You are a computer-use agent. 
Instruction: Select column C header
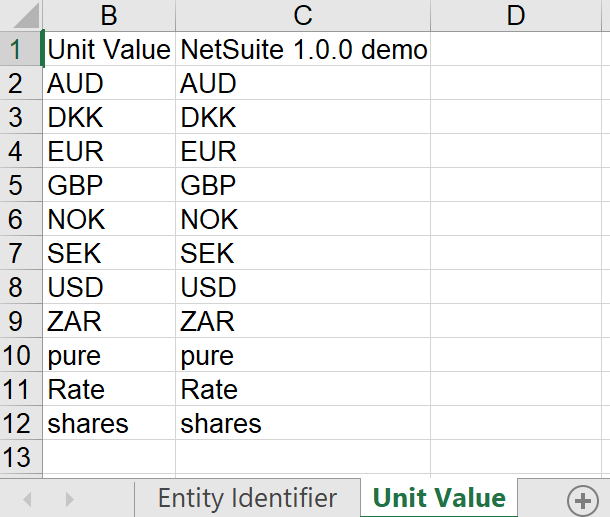tap(303, 15)
